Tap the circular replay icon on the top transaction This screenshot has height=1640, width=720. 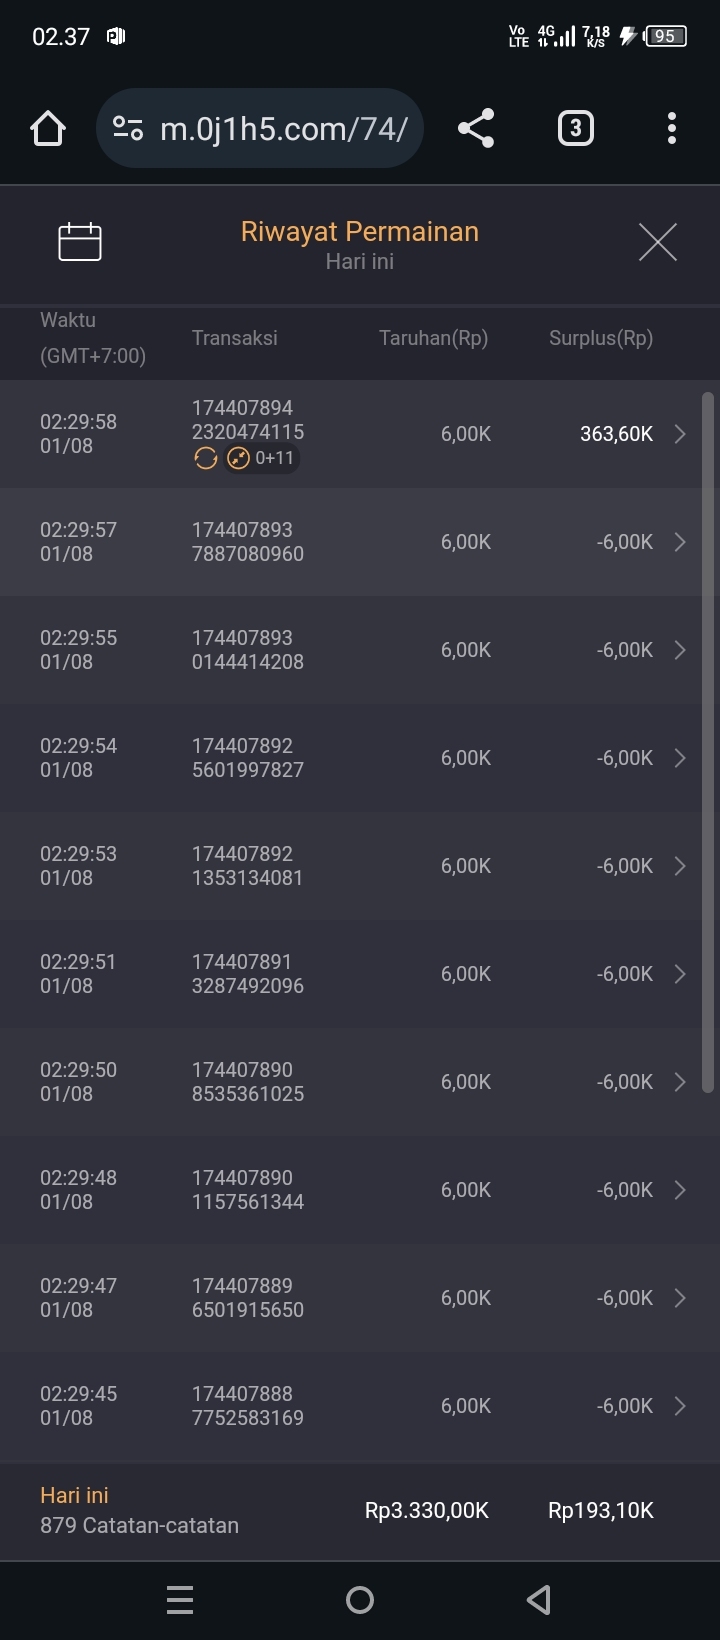coord(206,458)
